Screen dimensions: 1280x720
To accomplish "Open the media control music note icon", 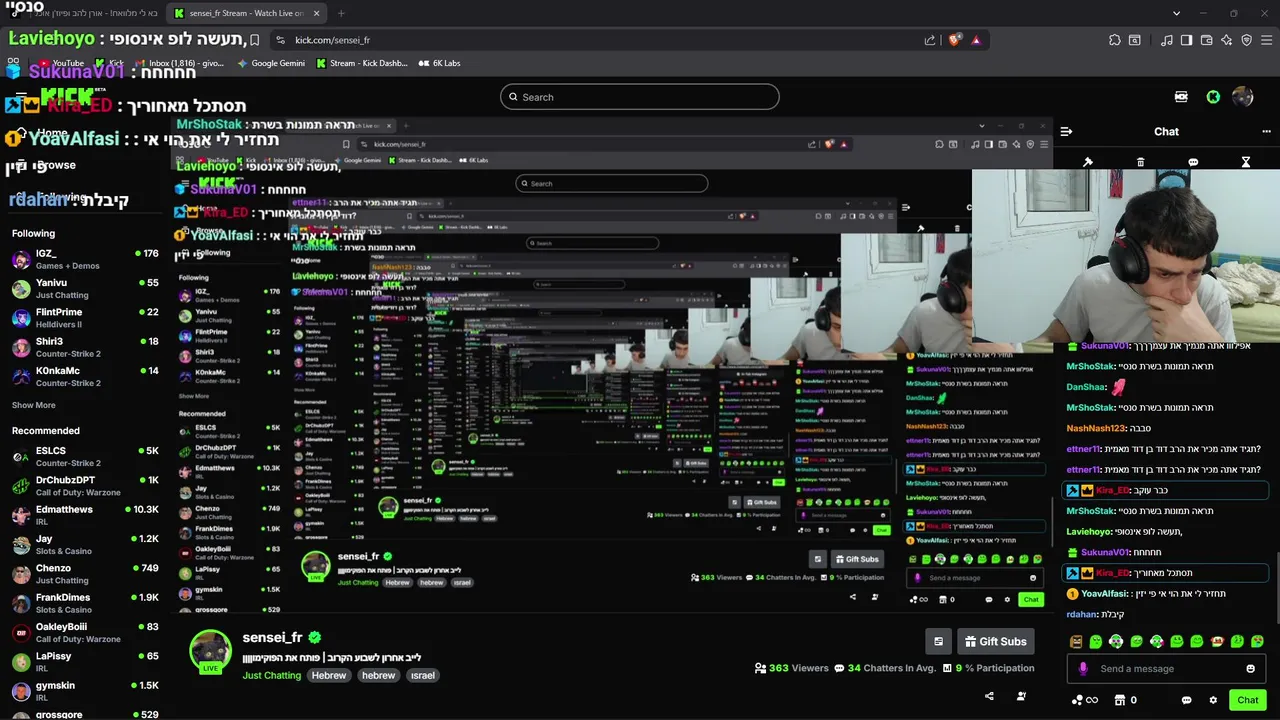I will [1166, 40].
